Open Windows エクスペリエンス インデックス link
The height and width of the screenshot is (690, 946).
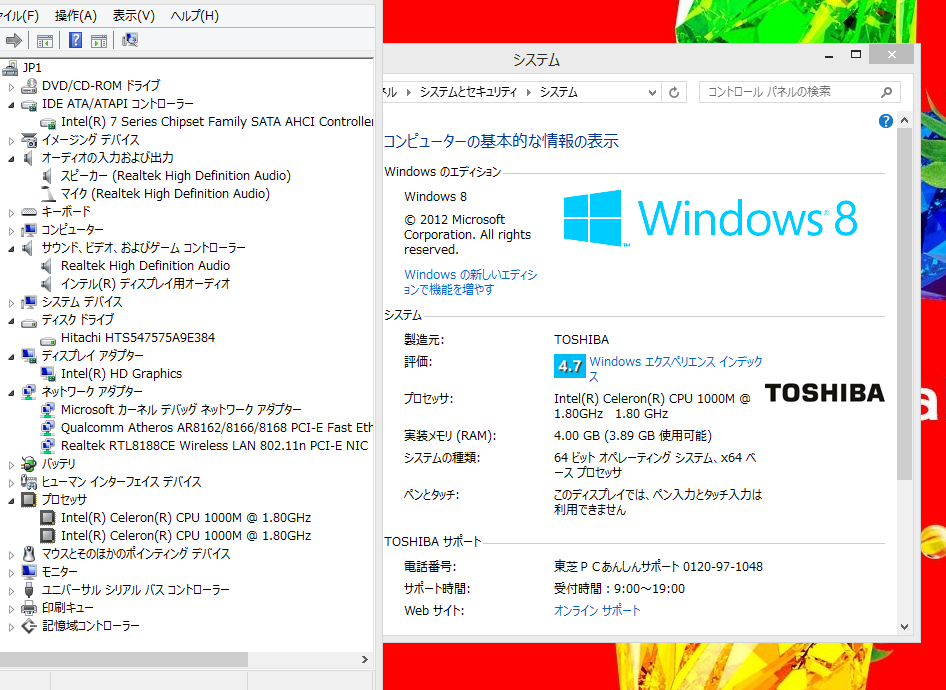pos(676,369)
